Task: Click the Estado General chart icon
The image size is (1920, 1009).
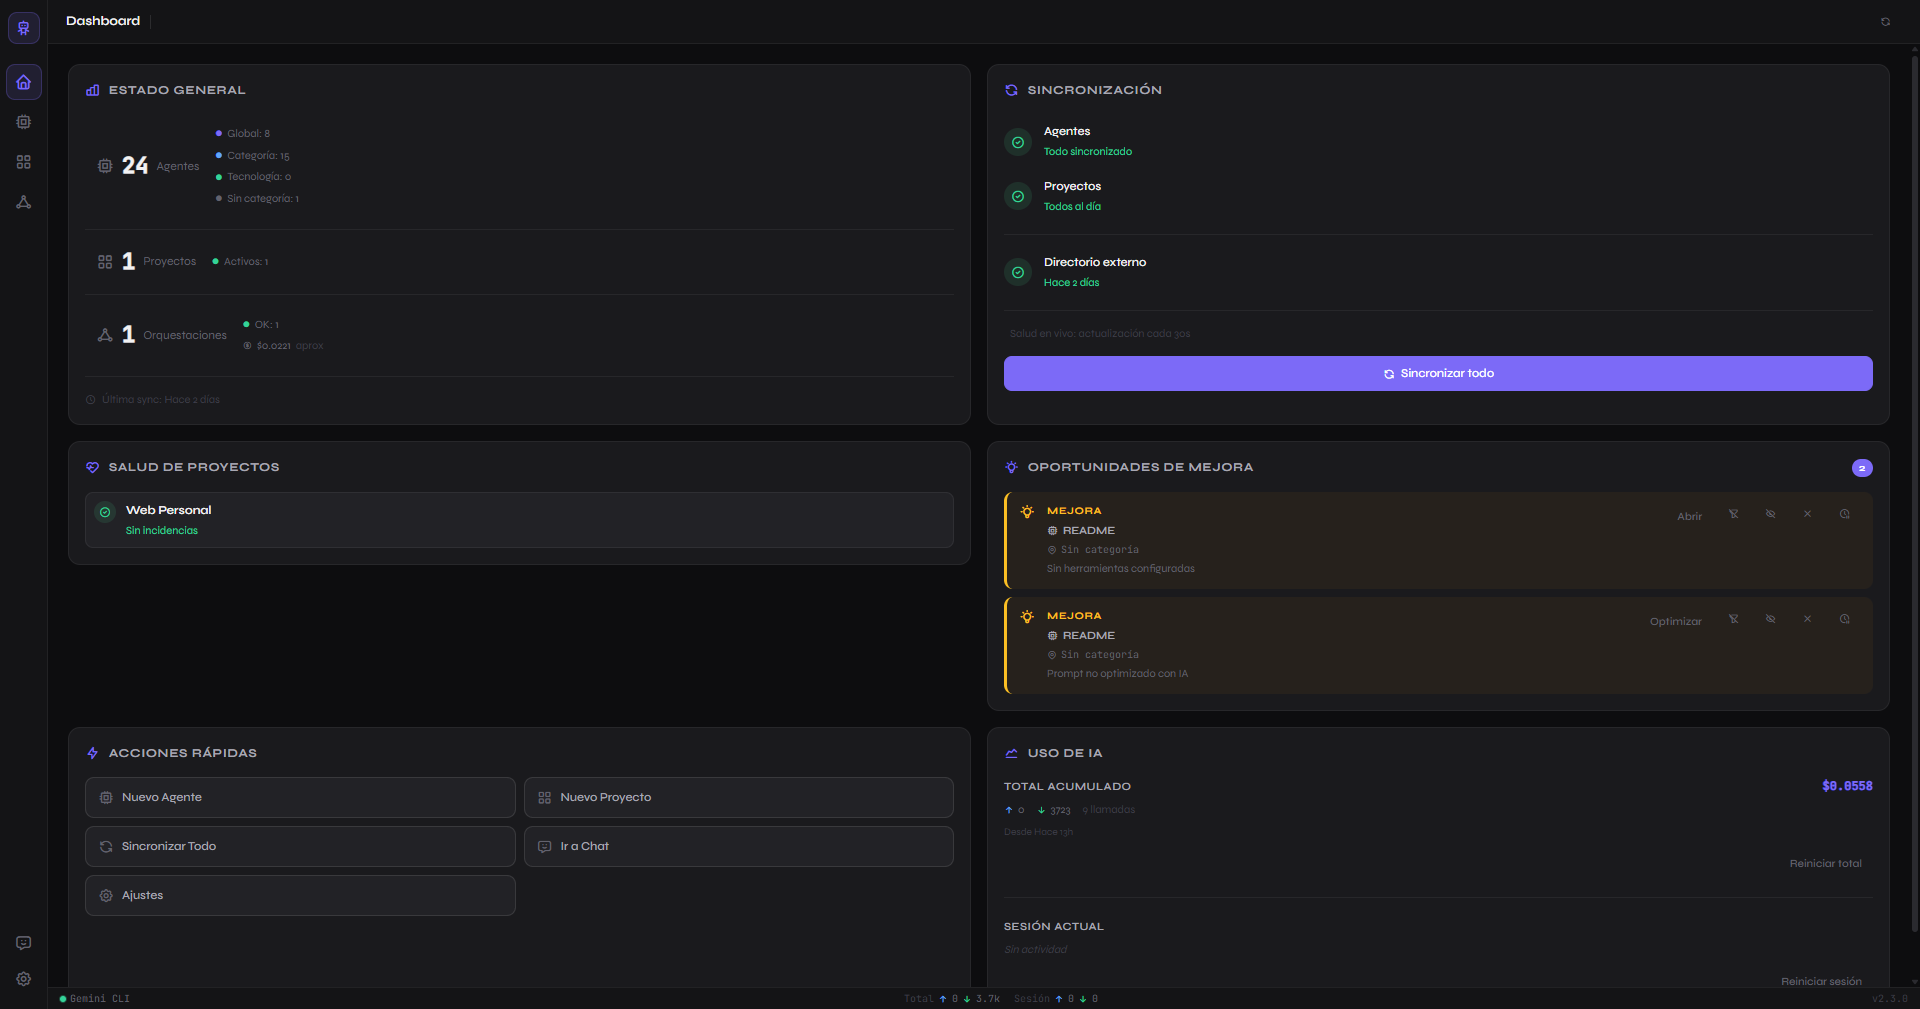Action: tap(93, 90)
